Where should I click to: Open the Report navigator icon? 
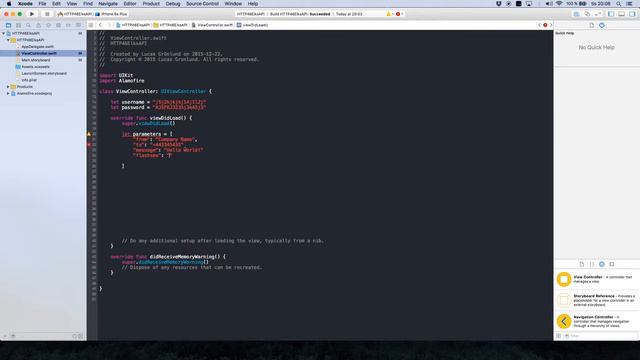point(78,25)
